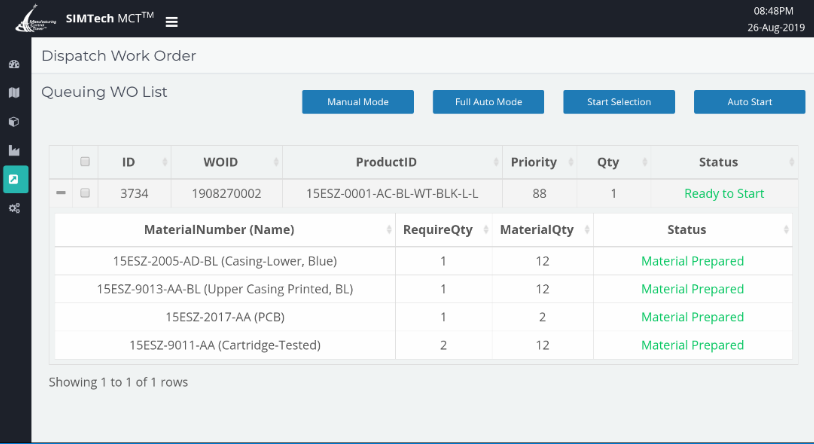Click WOID value 1908270002
The image size is (814, 444).
tap(226, 194)
